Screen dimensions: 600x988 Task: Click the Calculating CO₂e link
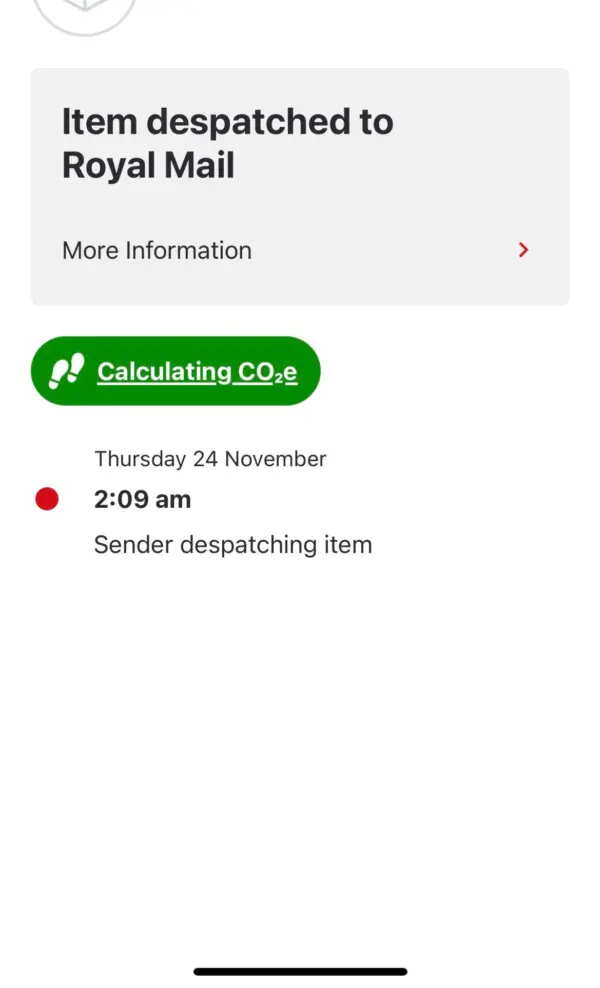coord(199,370)
